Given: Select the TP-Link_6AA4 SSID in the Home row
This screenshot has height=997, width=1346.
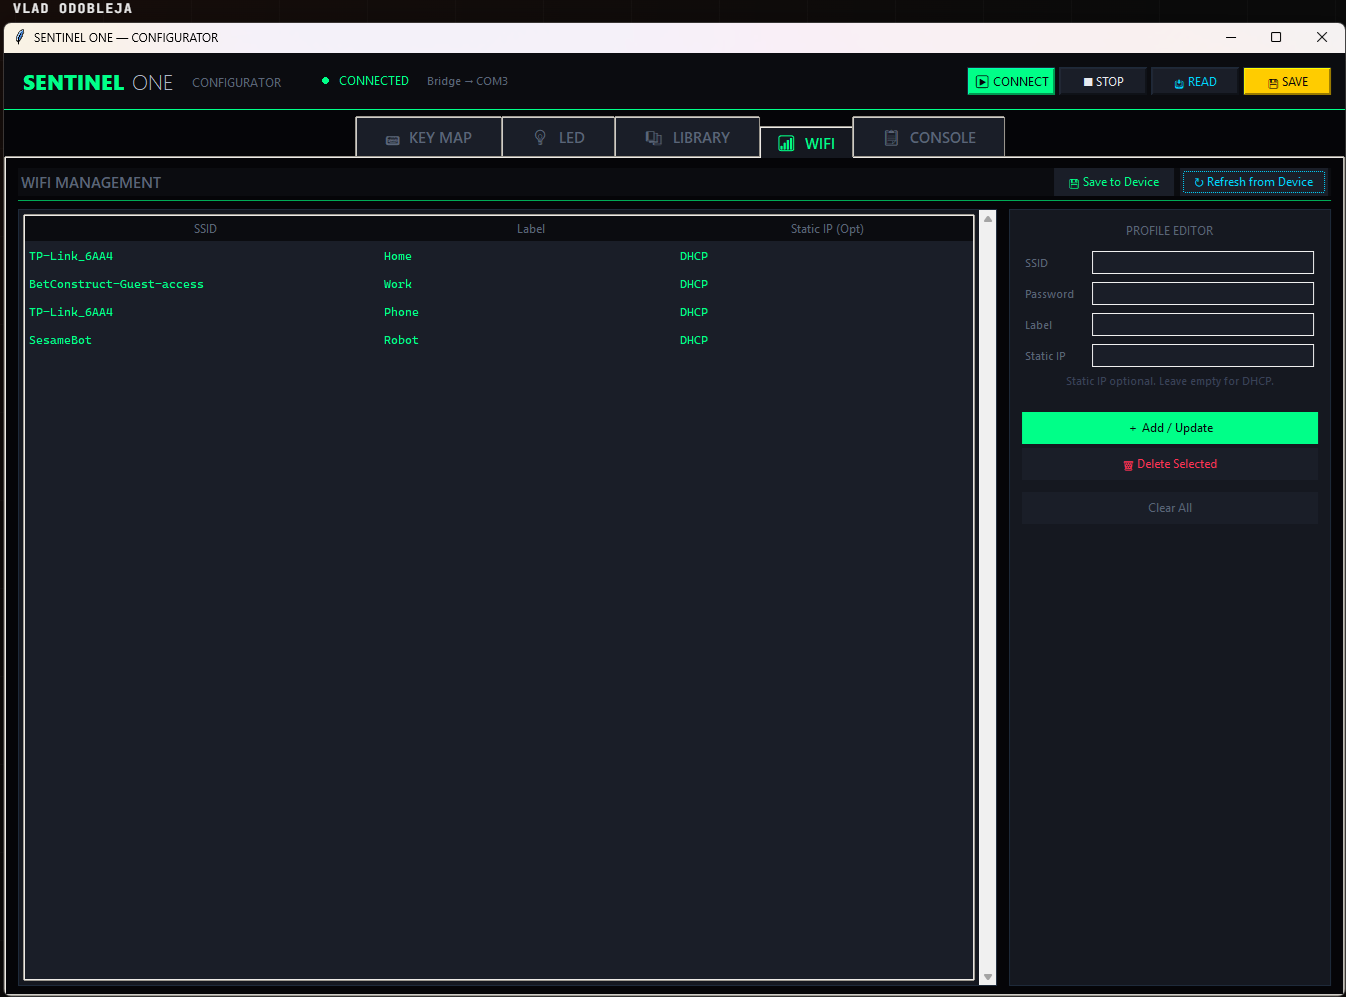Looking at the screenshot, I should click(x=71, y=257).
